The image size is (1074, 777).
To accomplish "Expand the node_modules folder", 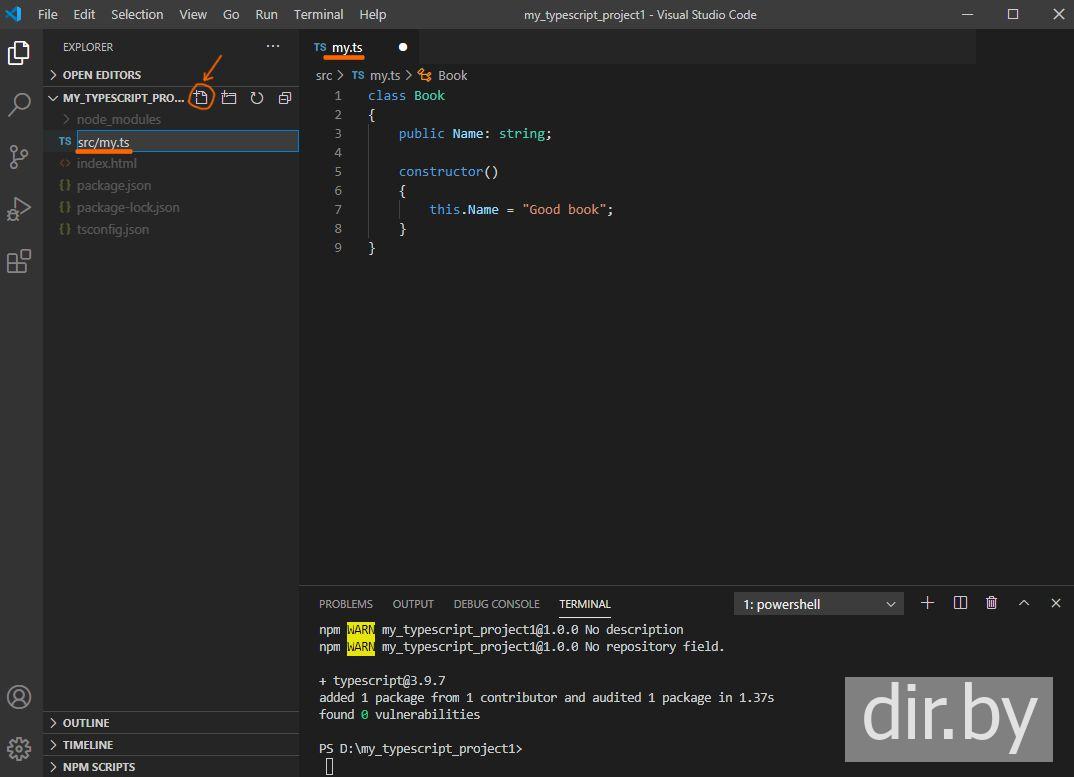I will click(118, 119).
